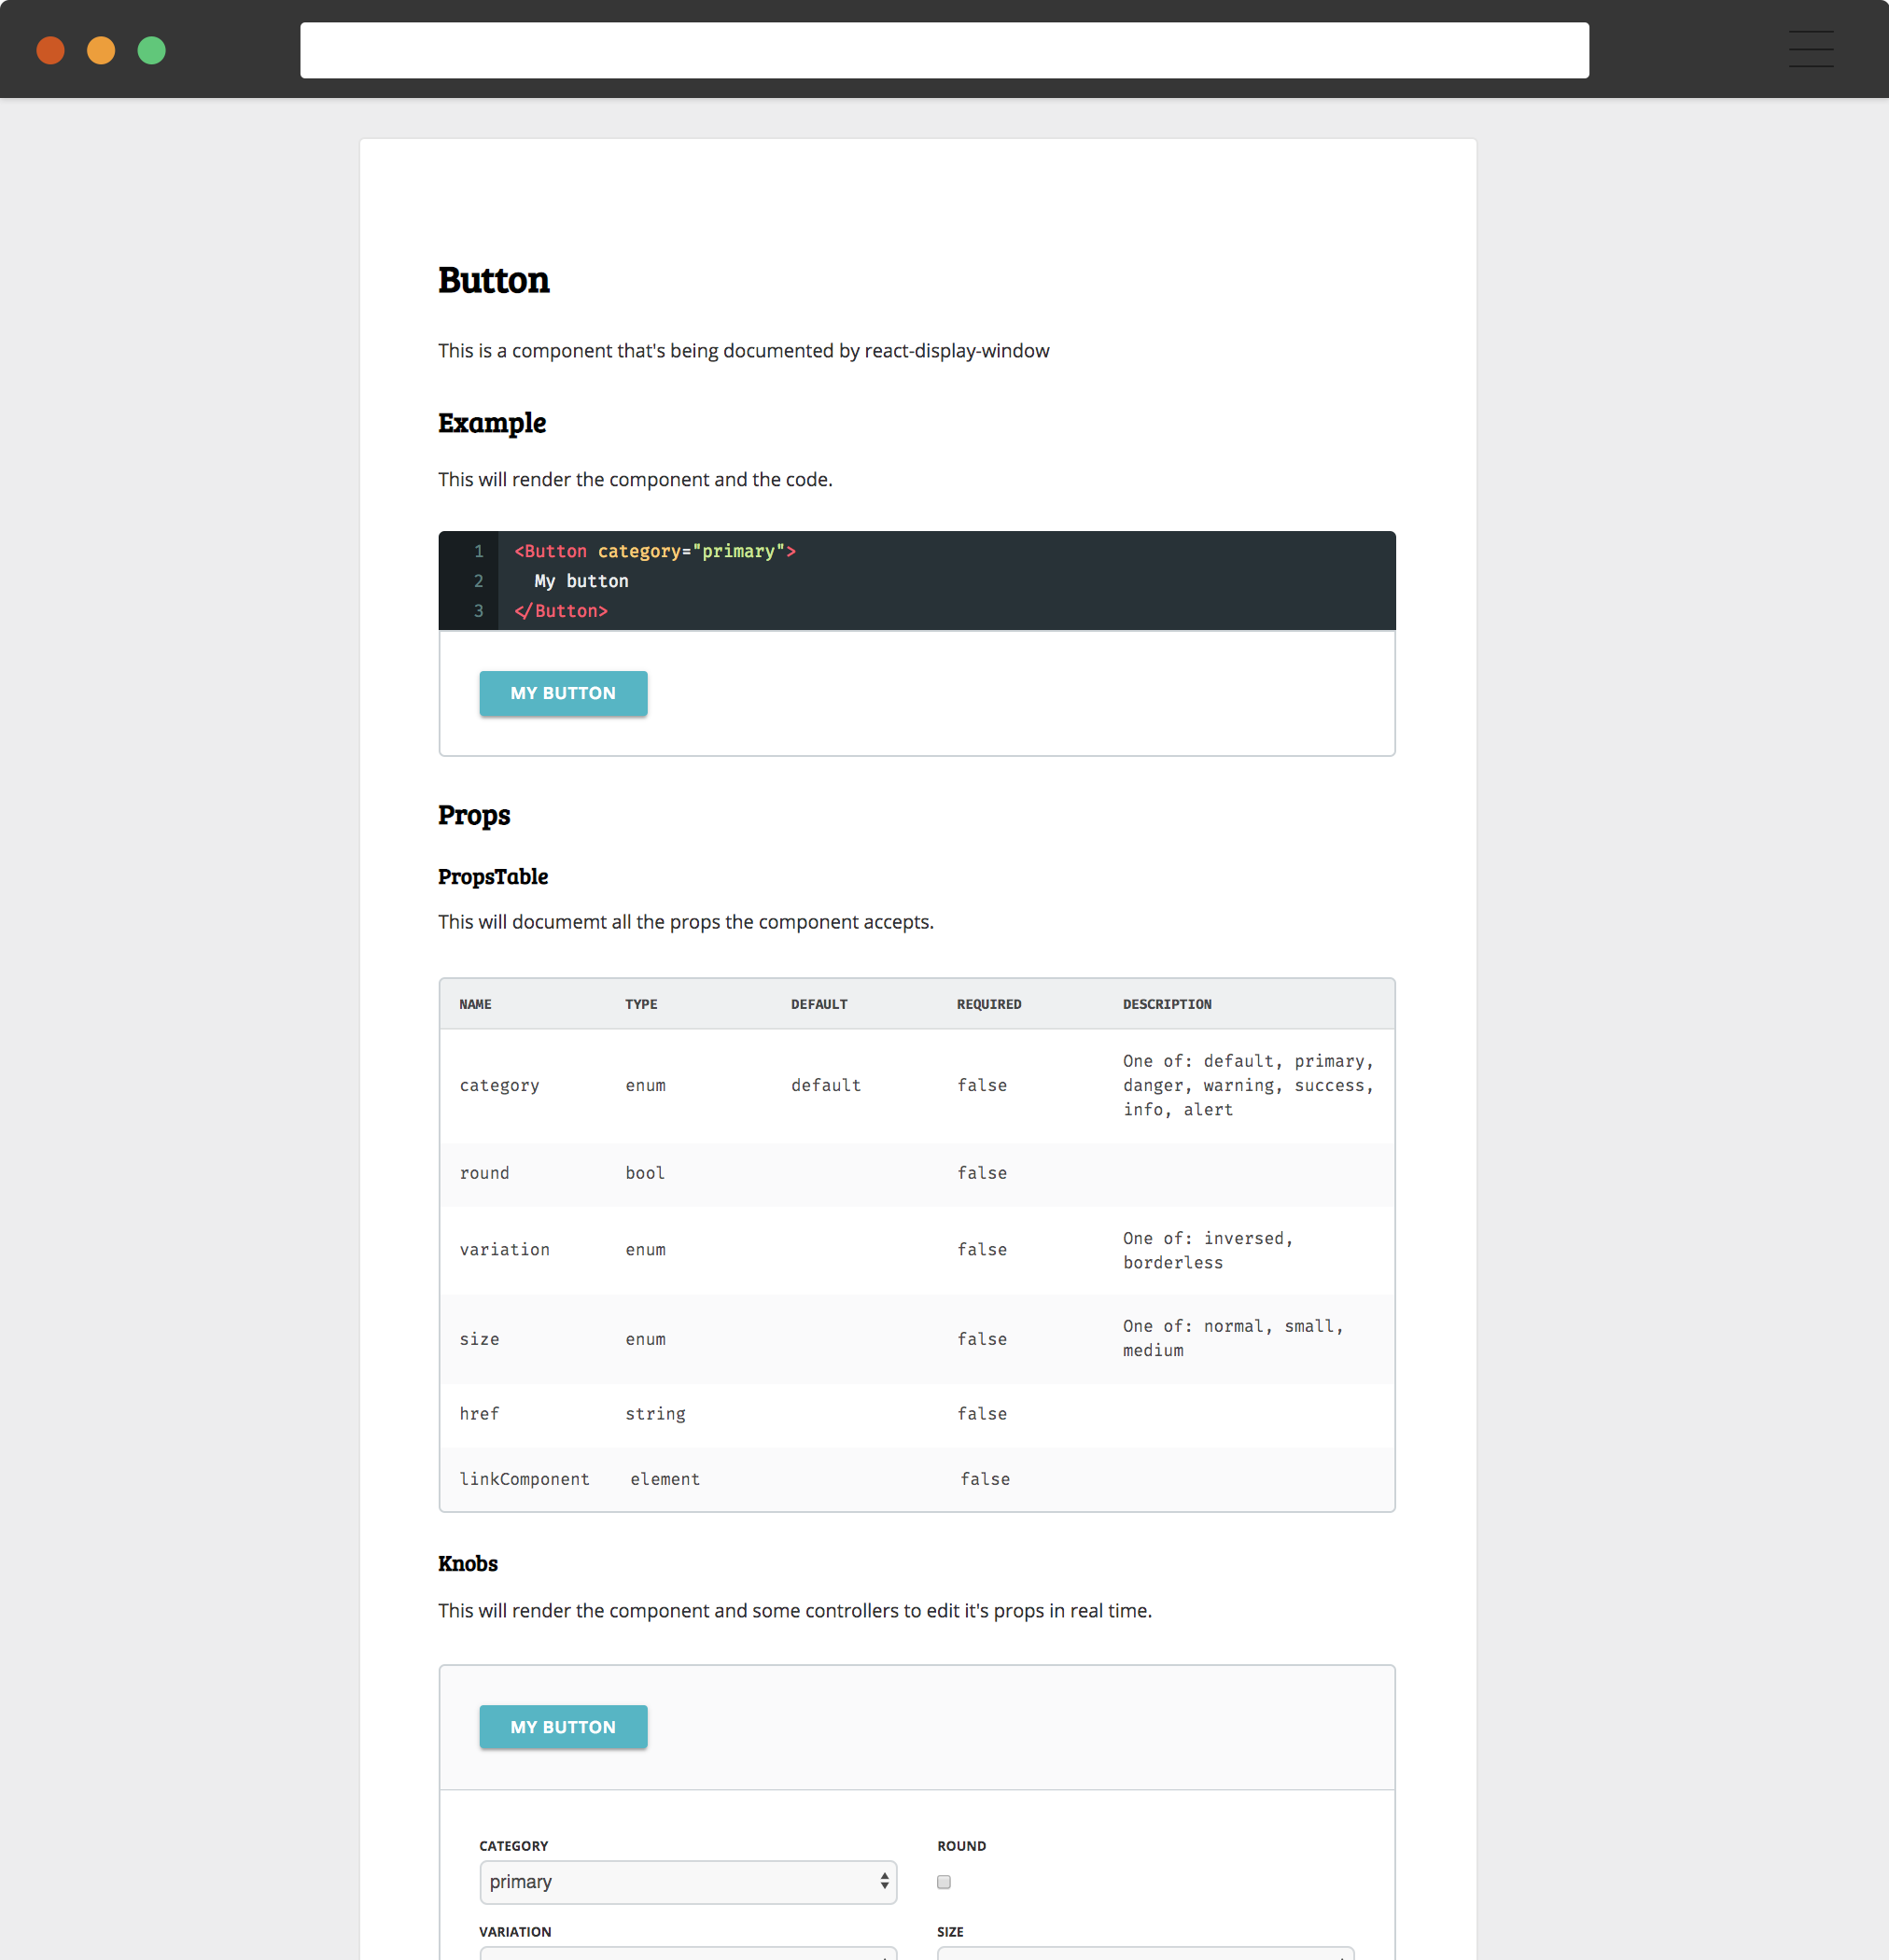
Task: Click the orange window dot
Action: (101, 50)
